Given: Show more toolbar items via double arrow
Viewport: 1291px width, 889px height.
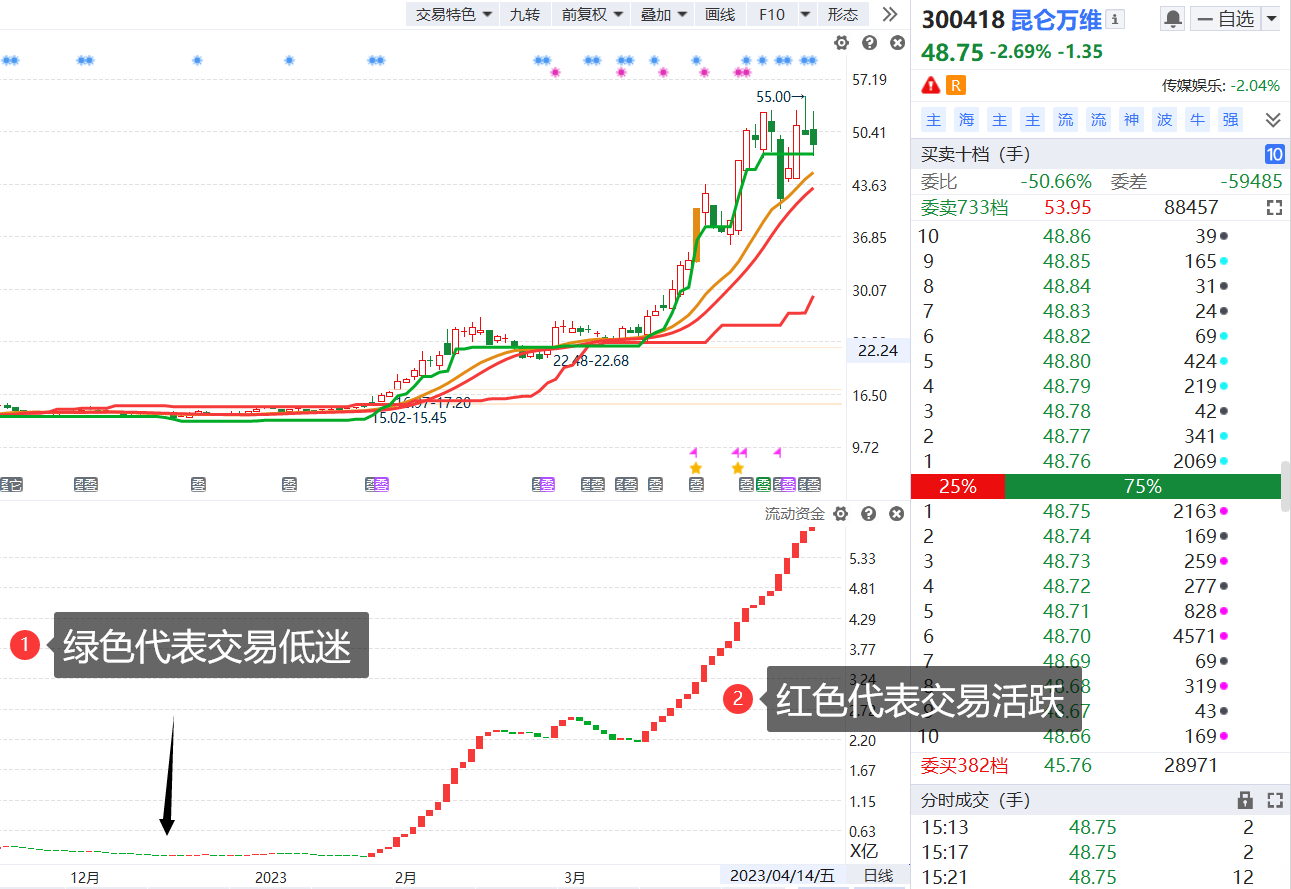Looking at the screenshot, I should pyautogui.click(x=889, y=15).
